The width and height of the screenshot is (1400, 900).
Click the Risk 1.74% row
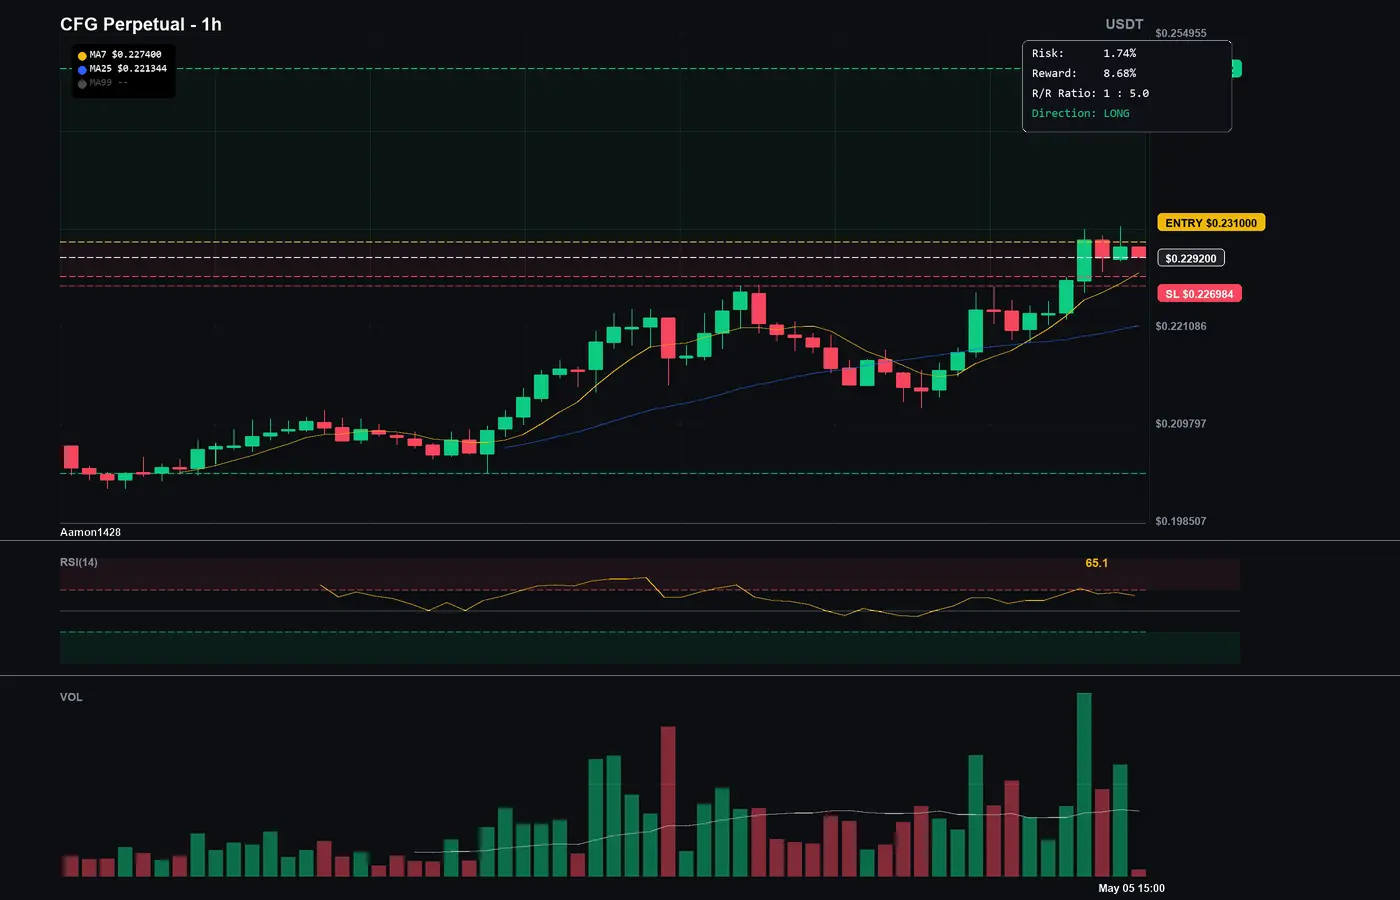tap(1084, 53)
